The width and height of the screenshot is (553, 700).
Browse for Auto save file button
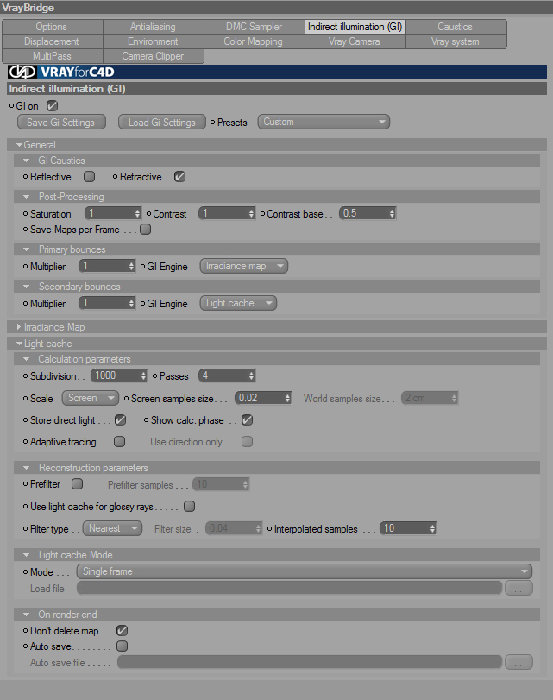pyautogui.click(x=519, y=662)
